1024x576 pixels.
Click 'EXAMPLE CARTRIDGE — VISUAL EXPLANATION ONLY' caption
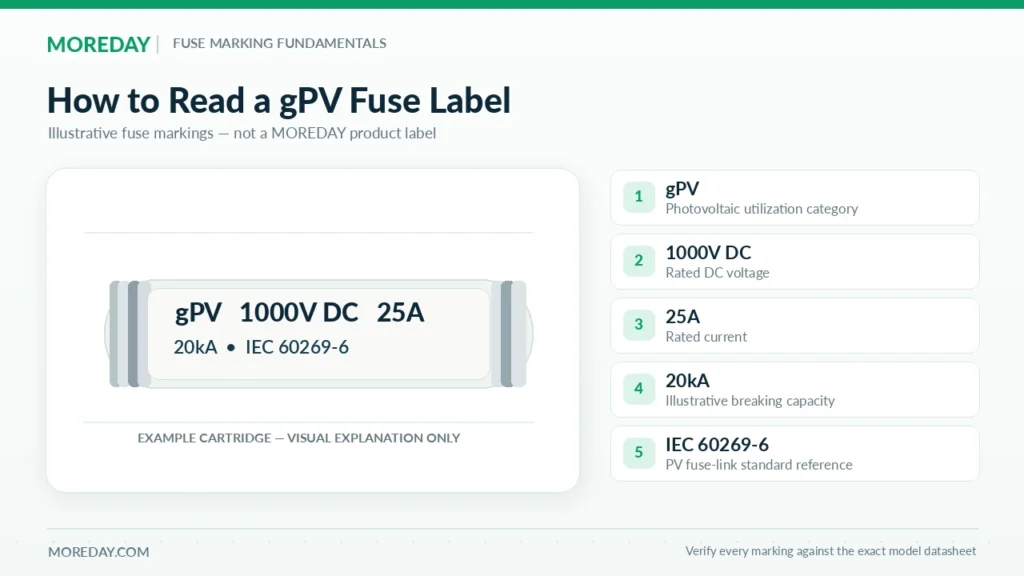(299, 438)
